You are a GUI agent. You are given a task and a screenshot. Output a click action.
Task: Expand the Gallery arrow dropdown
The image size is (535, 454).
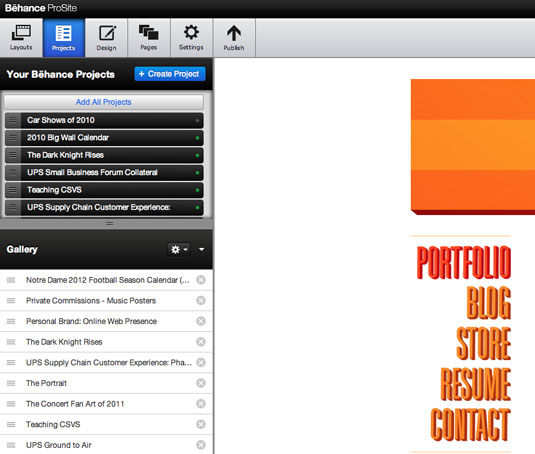click(x=202, y=250)
